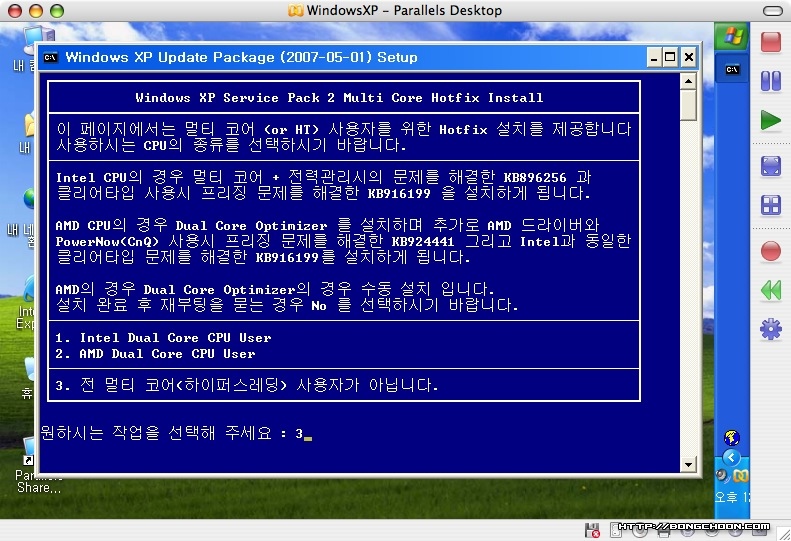Click the four-squares window mode icon

771,205
